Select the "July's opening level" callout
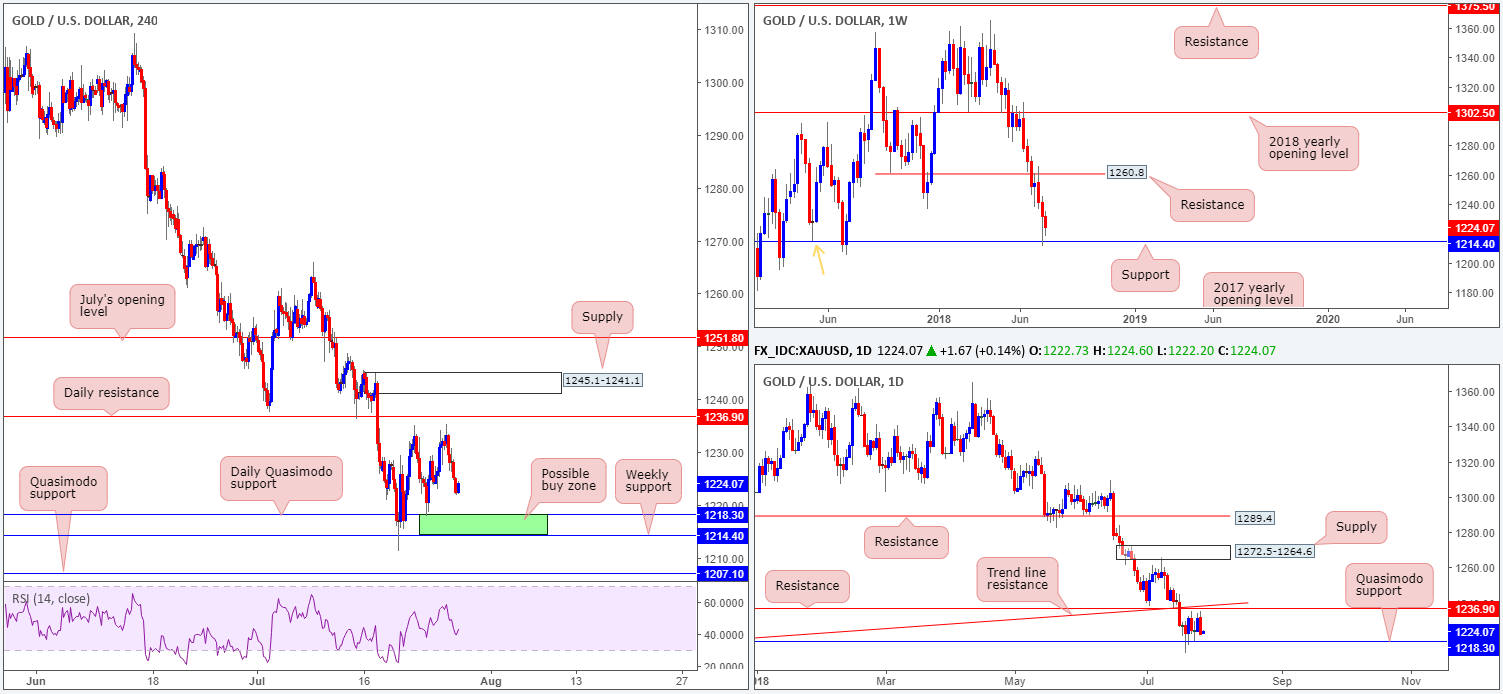 122,306
